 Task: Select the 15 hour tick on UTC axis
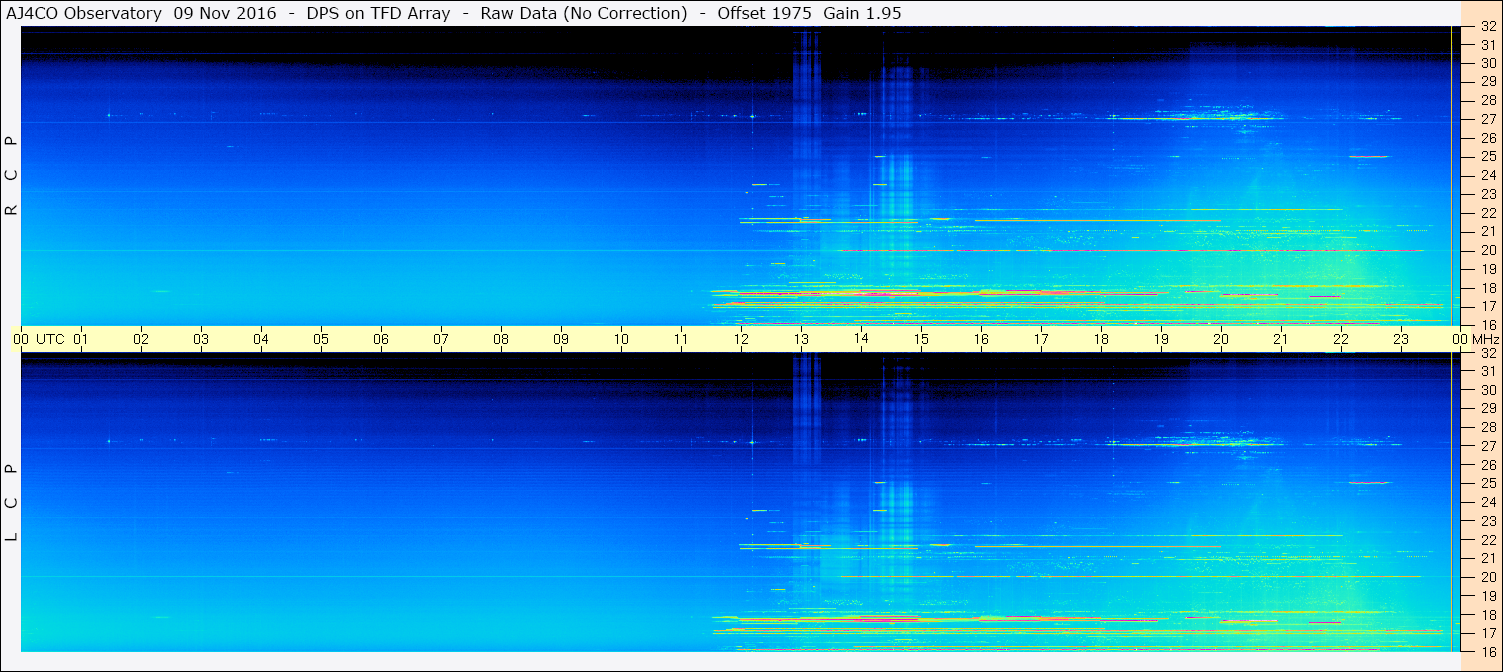coord(921,339)
